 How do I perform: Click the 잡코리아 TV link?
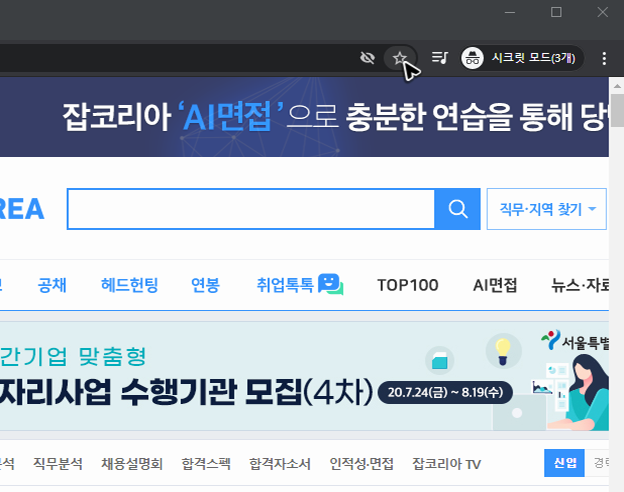coord(447,464)
